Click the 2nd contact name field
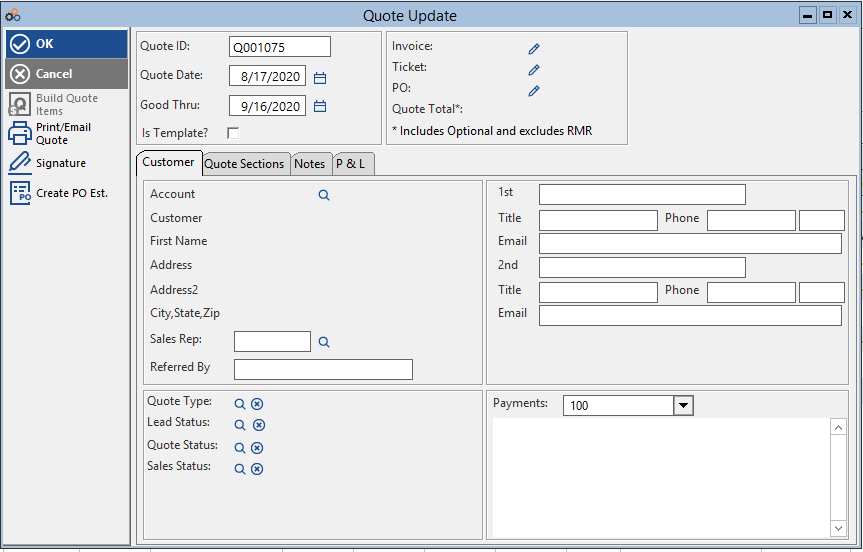863x552 pixels. 642,267
